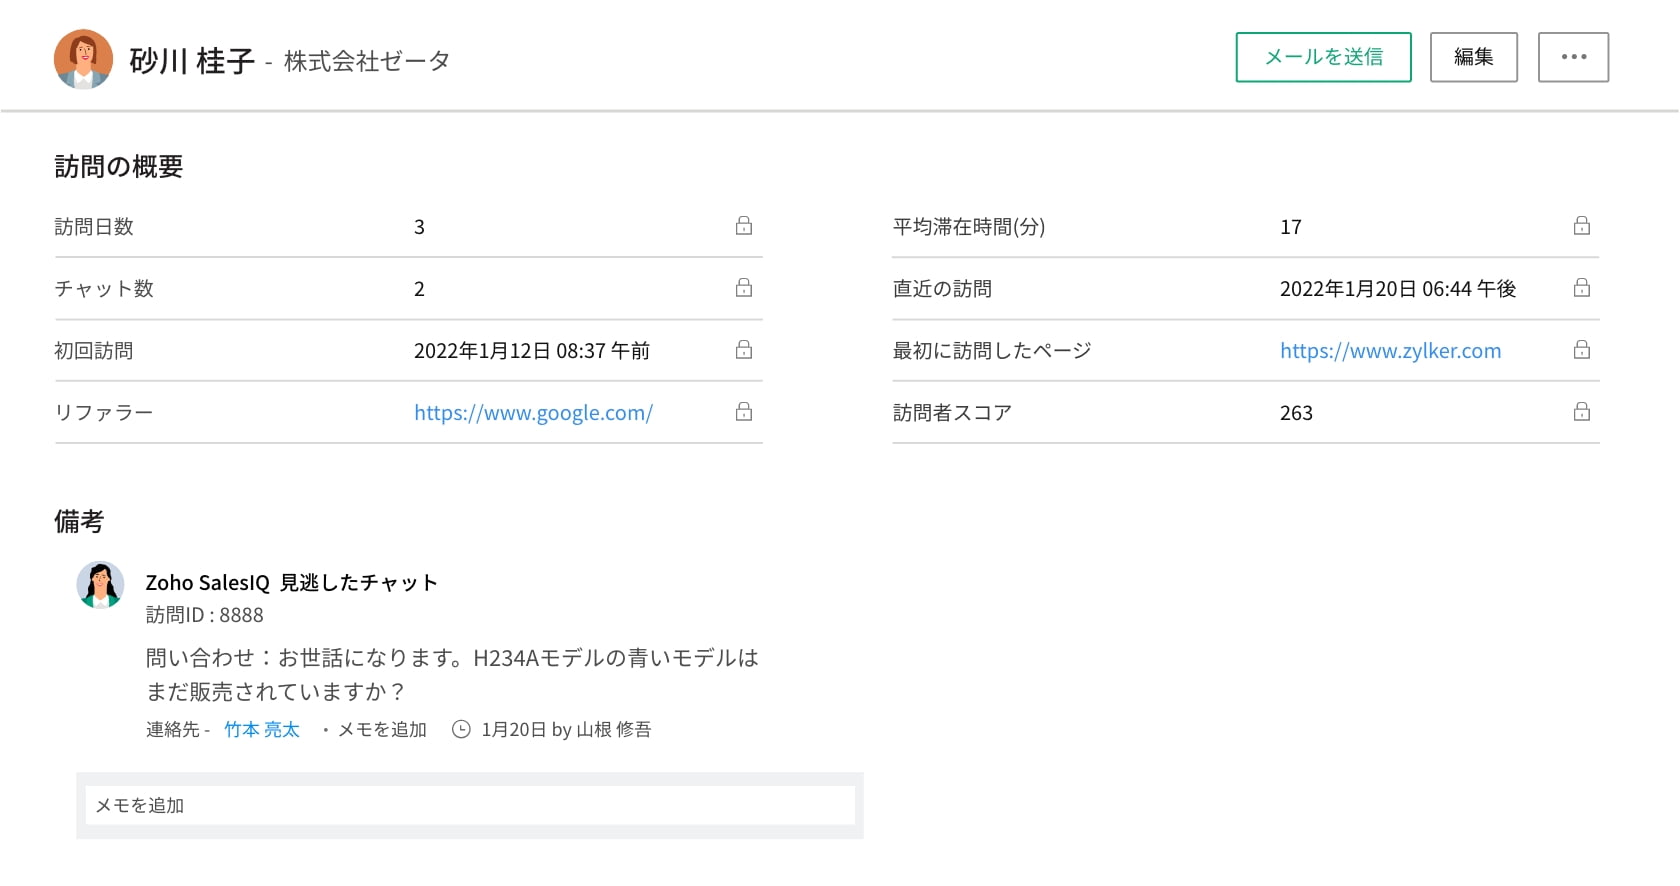Open the three-dots more options menu

click(1573, 57)
